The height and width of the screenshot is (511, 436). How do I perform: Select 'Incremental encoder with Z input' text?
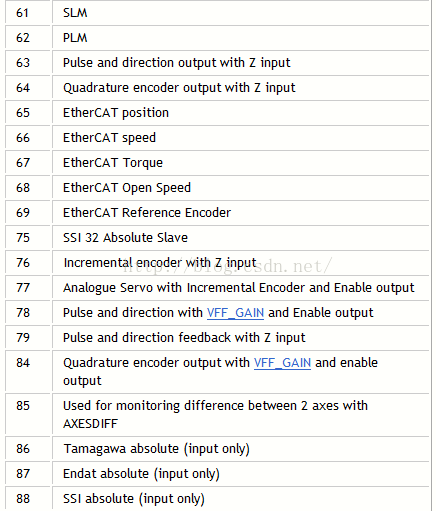[160, 263]
